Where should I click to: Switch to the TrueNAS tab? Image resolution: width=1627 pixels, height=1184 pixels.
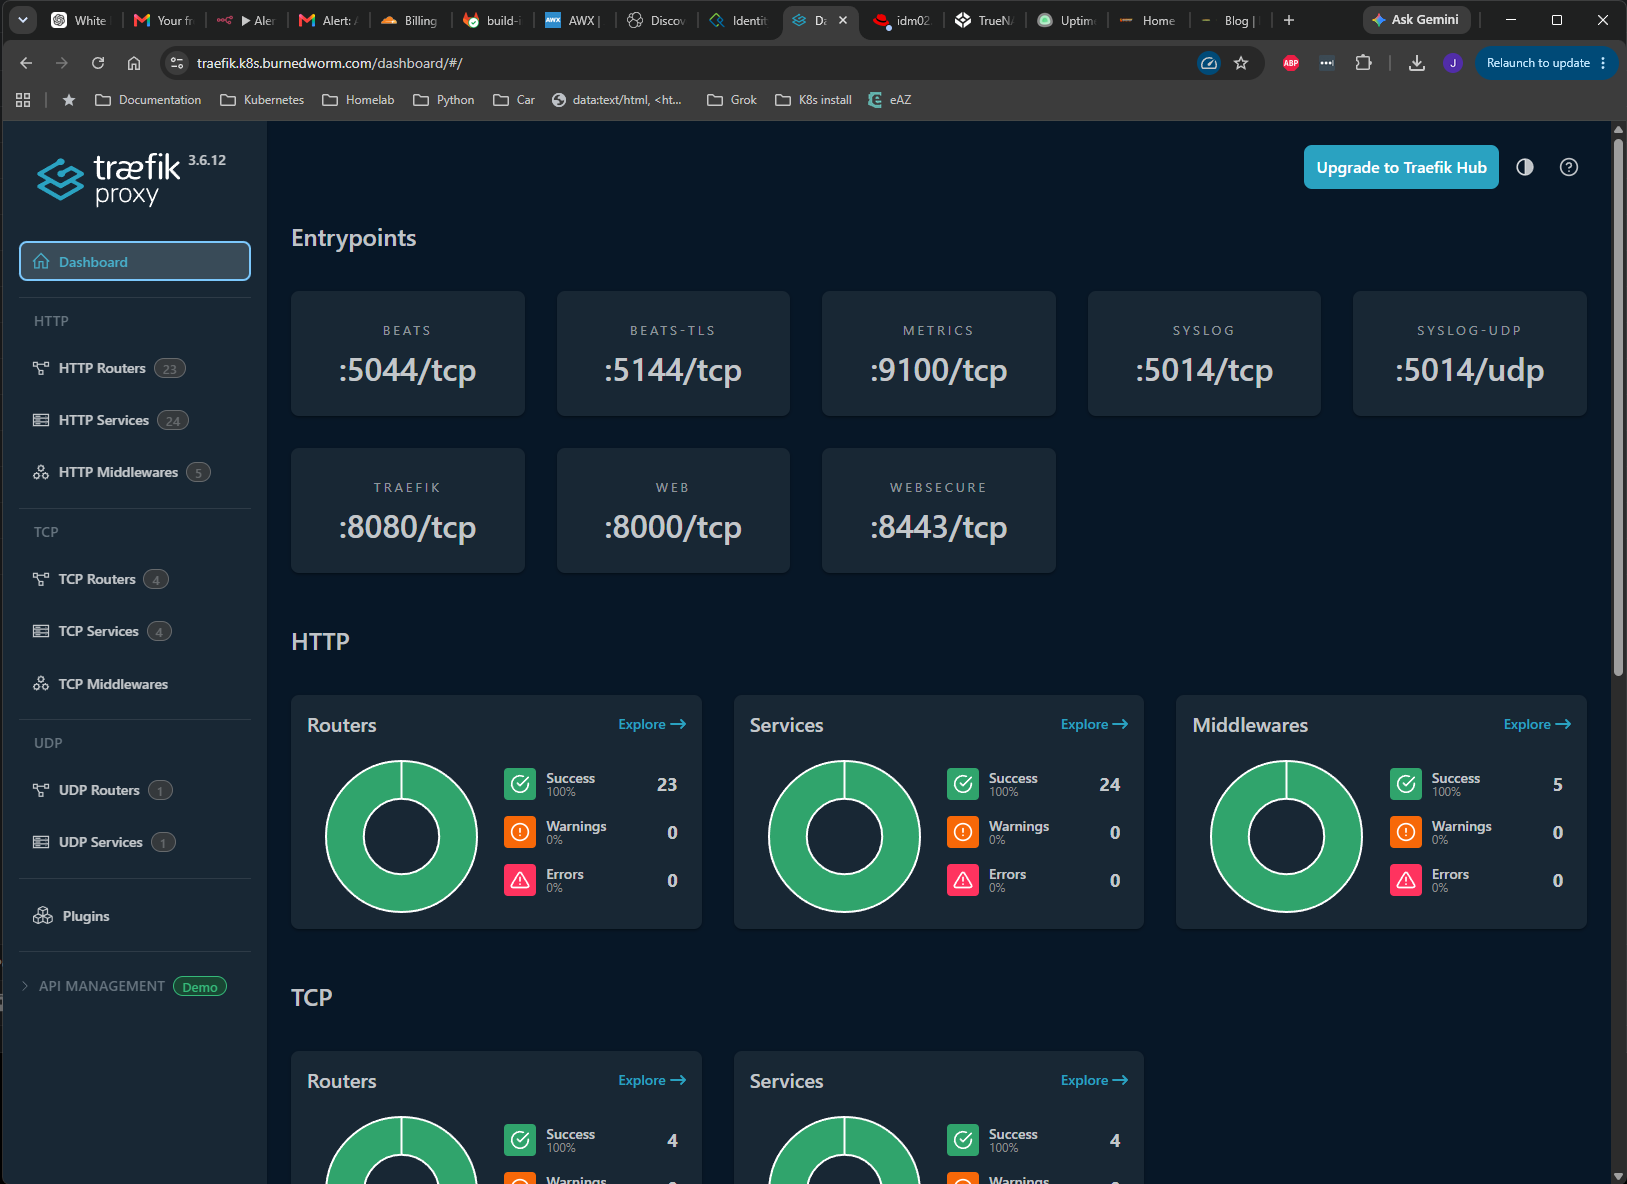click(984, 20)
